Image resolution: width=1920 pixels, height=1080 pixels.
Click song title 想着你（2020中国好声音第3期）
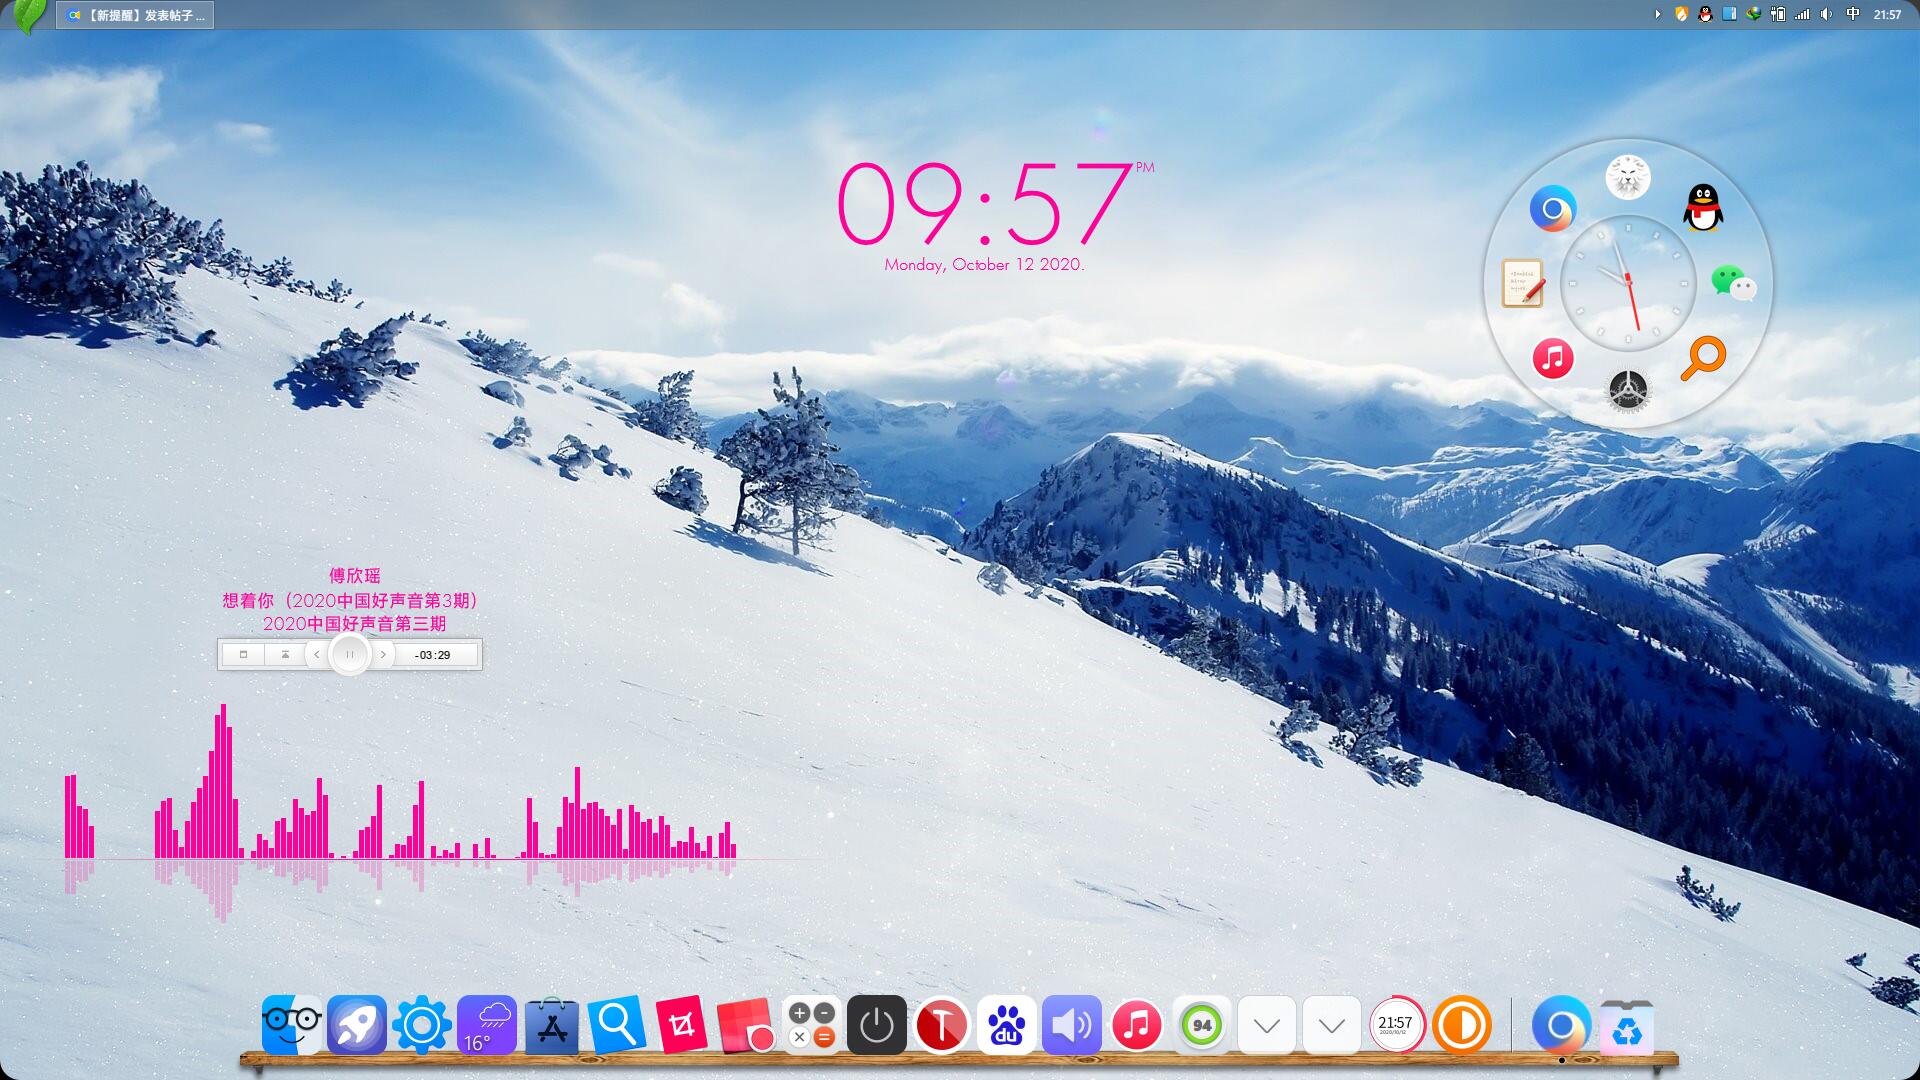350,600
